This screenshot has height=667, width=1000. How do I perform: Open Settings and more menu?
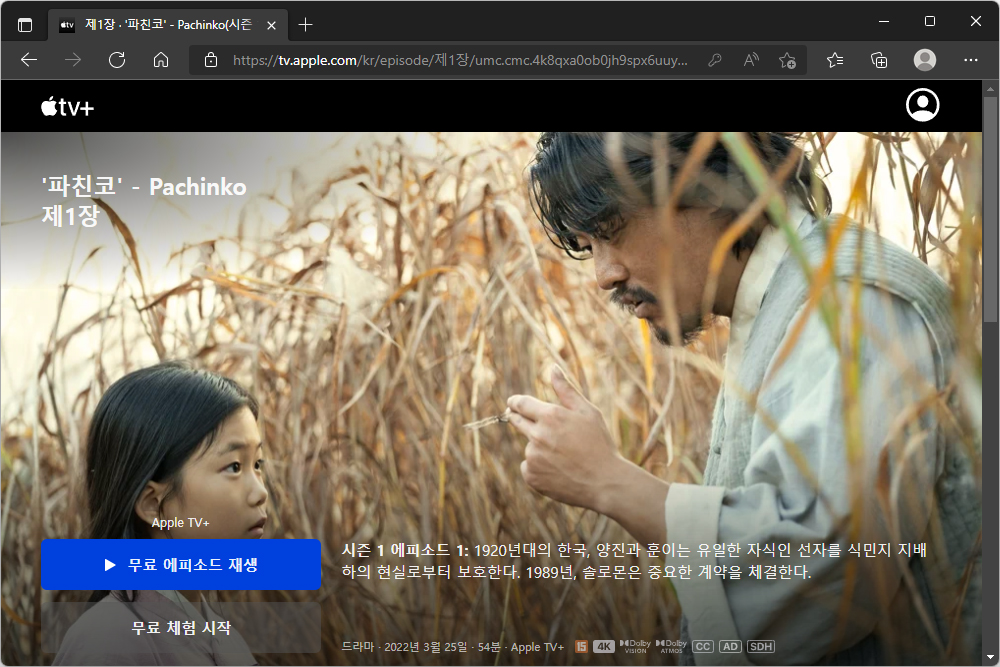tap(970, 60)
